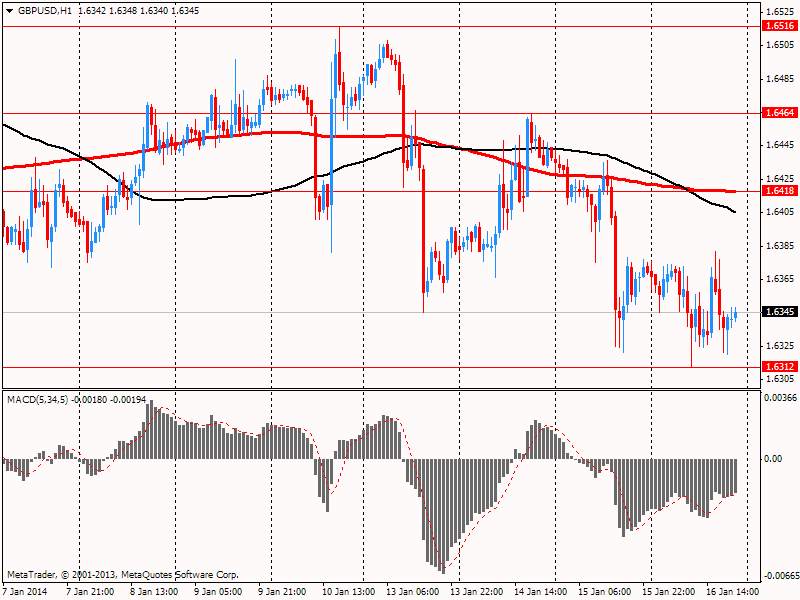Open the chart menu triangle beside GBPUSD,H1
The width and height of the screenshot is (800, 600).
(x=10, y=11)
